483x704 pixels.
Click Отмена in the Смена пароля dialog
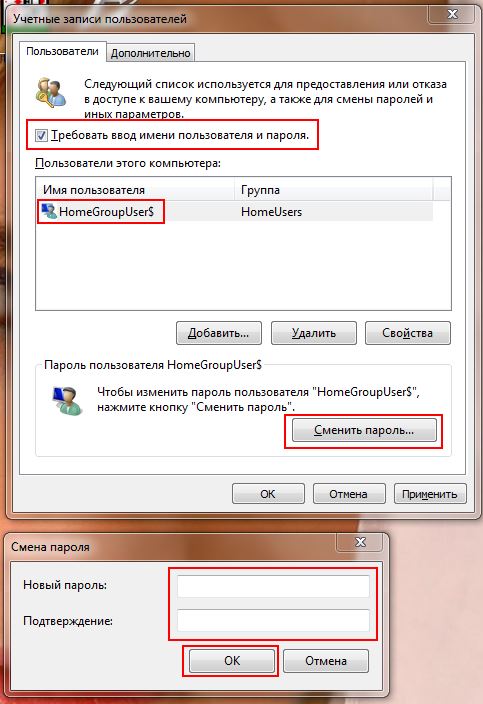point(326,660)
